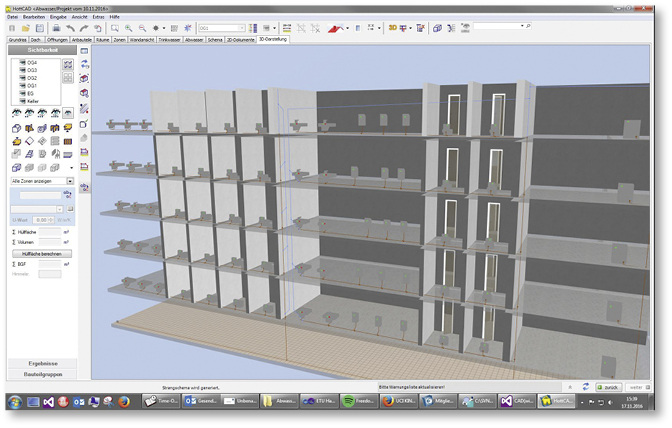Click the Save icon in the toolbar
Screen dimensions: 672x428
coord(39,28)
